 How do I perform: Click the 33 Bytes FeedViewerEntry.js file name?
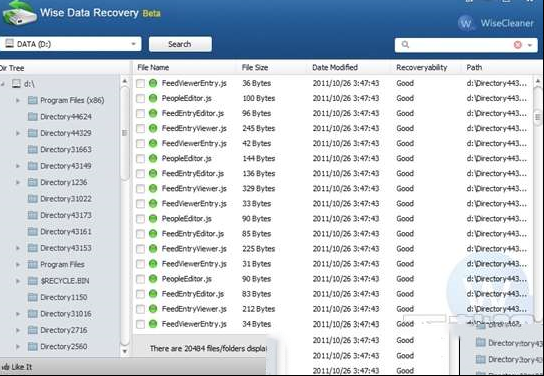[194, 204]
